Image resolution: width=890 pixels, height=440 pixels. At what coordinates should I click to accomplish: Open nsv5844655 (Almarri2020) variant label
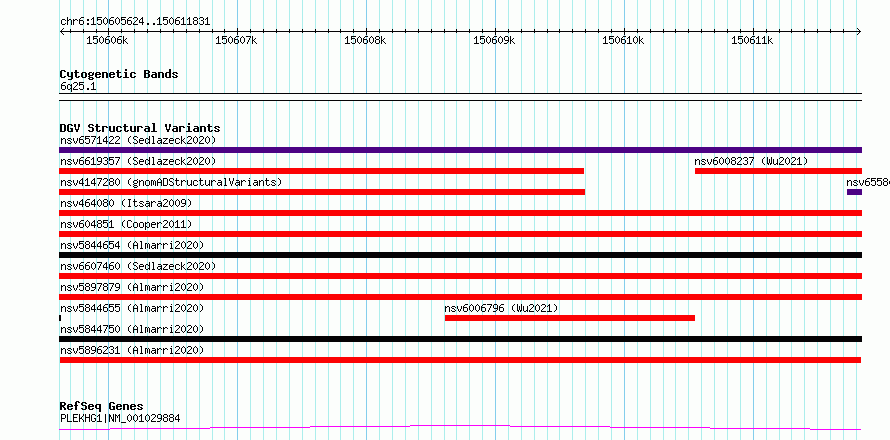(x=132, y=308)
